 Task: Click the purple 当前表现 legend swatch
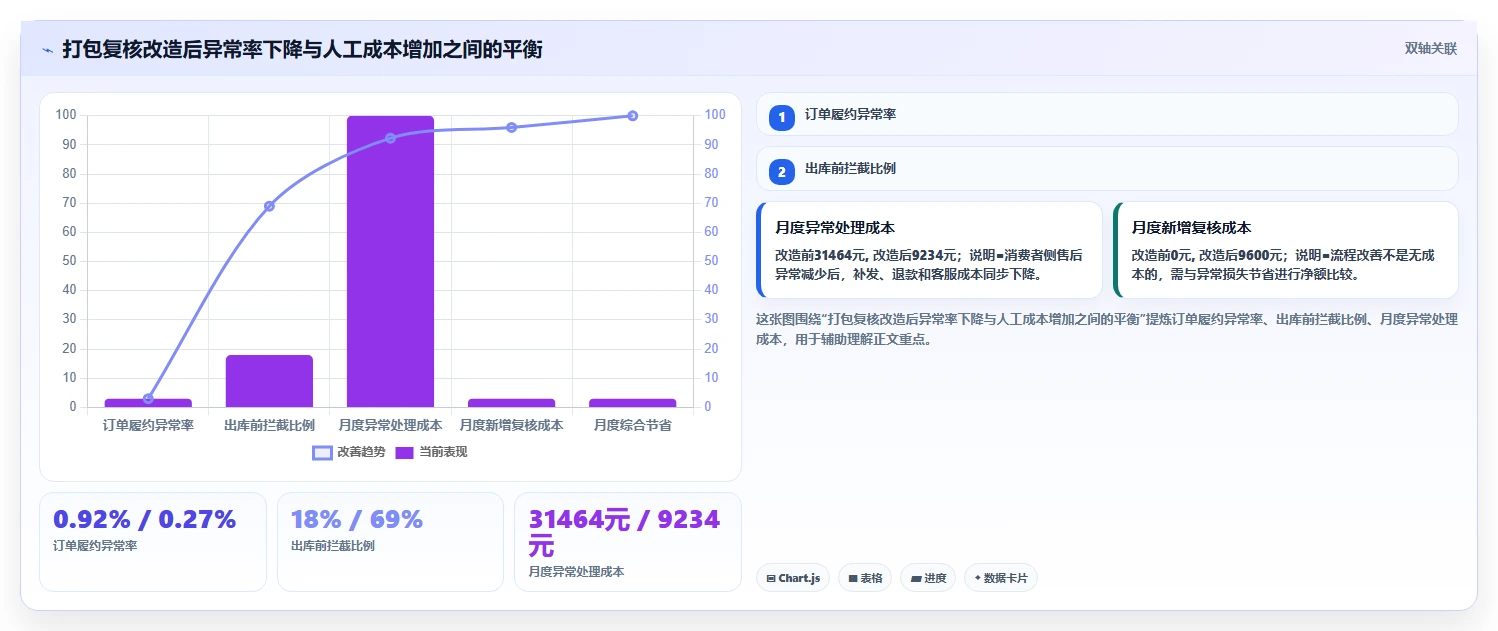click(405, 452)
